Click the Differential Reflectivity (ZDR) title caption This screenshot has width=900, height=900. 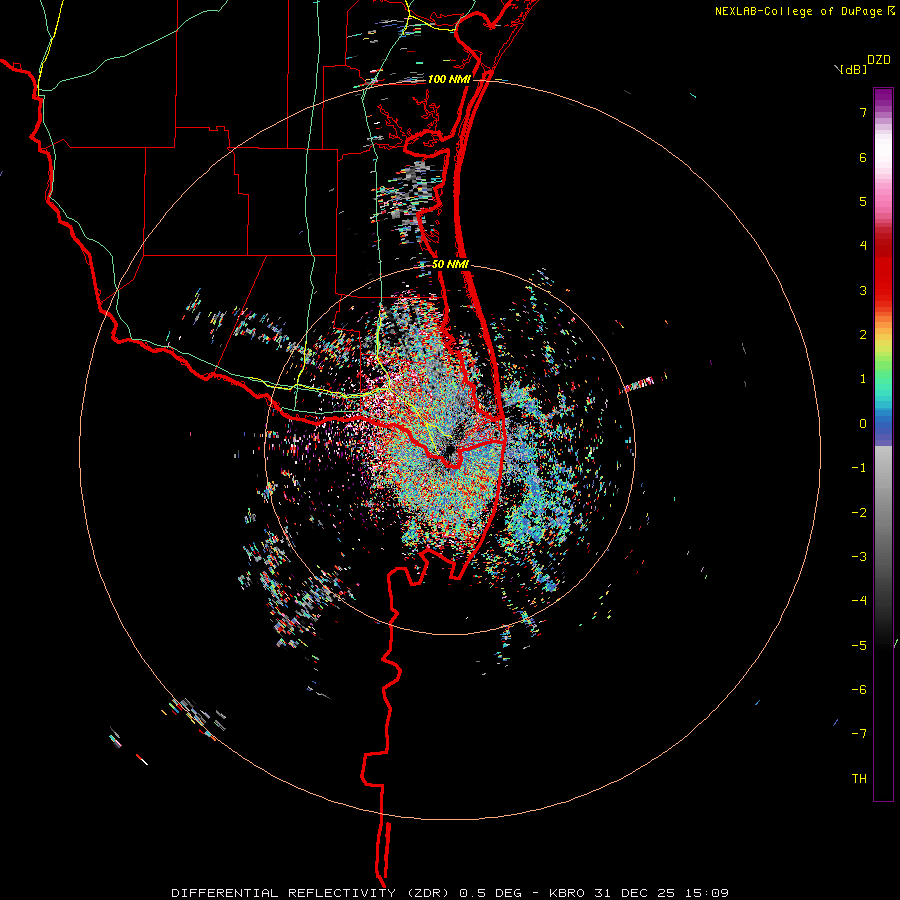[x=312, y=893]
